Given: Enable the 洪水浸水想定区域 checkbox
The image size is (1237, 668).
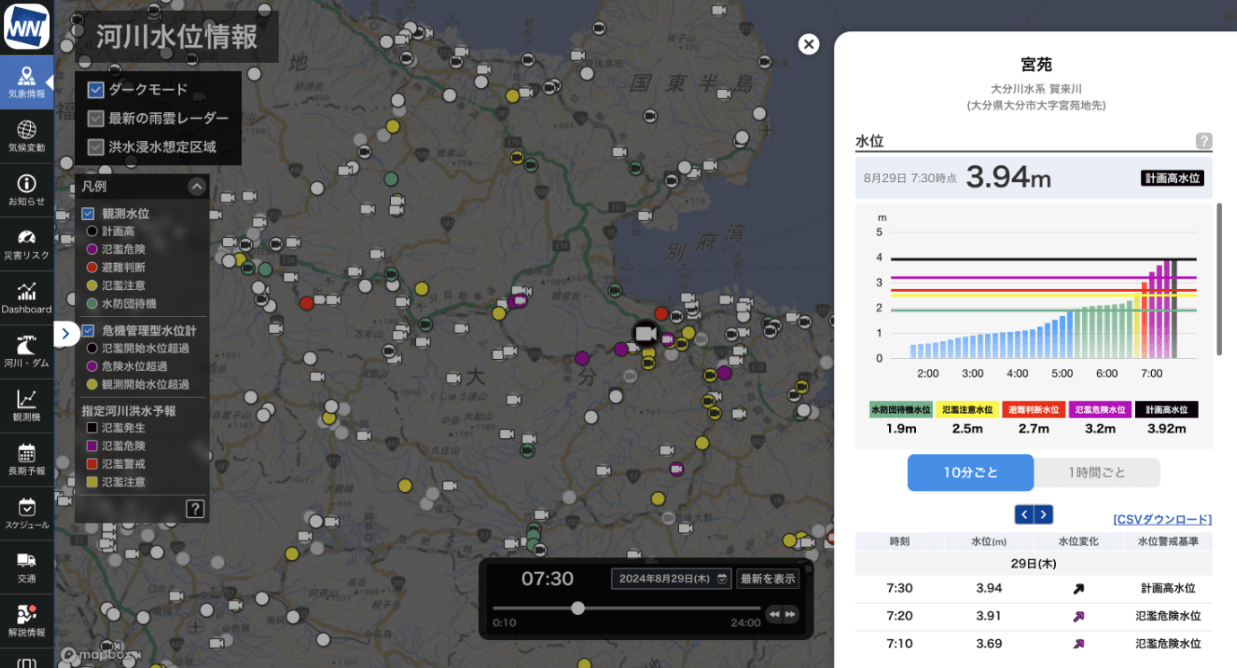Looking at the screenshot, I should click(x=96, y=147).
